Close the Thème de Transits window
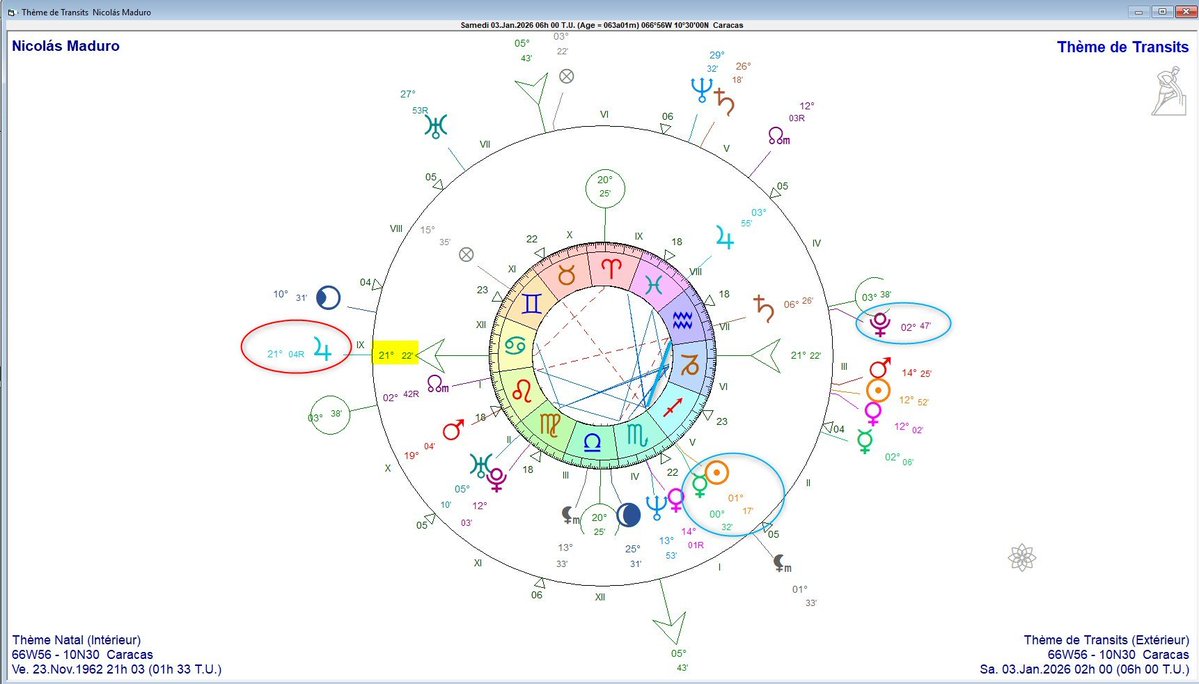This screenshot has height=684, width=1199. pyautogui.click(x=1184, y=11)
